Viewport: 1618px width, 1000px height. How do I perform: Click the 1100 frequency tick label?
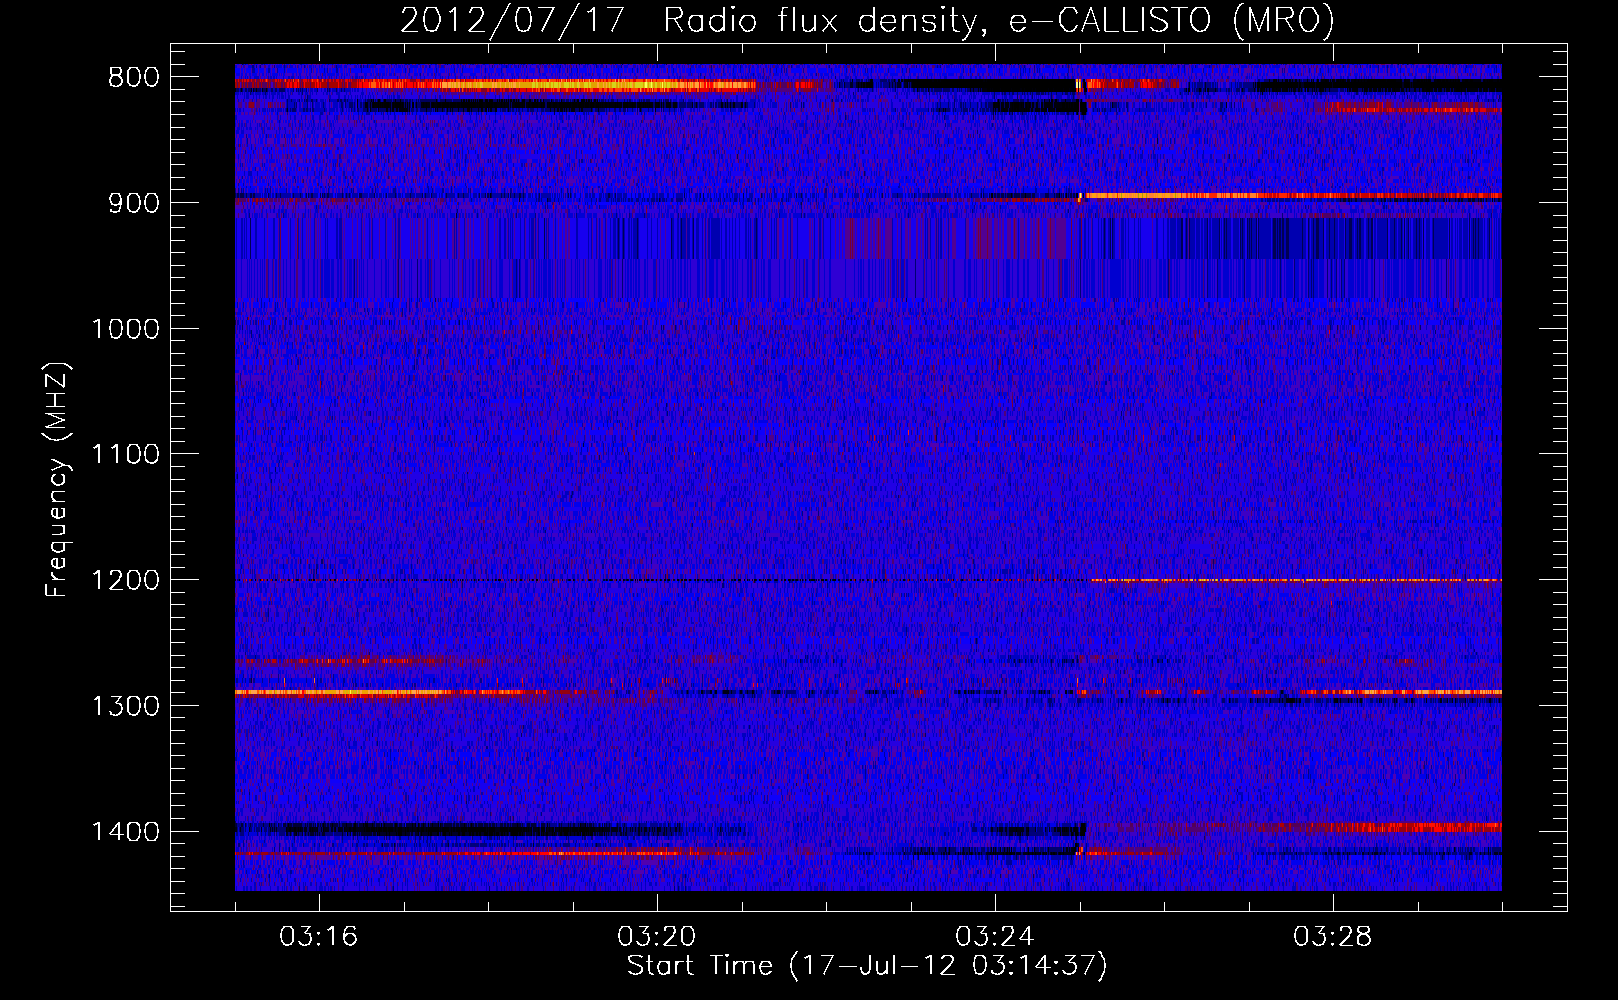pyautogui.click(x=125, y=455)
